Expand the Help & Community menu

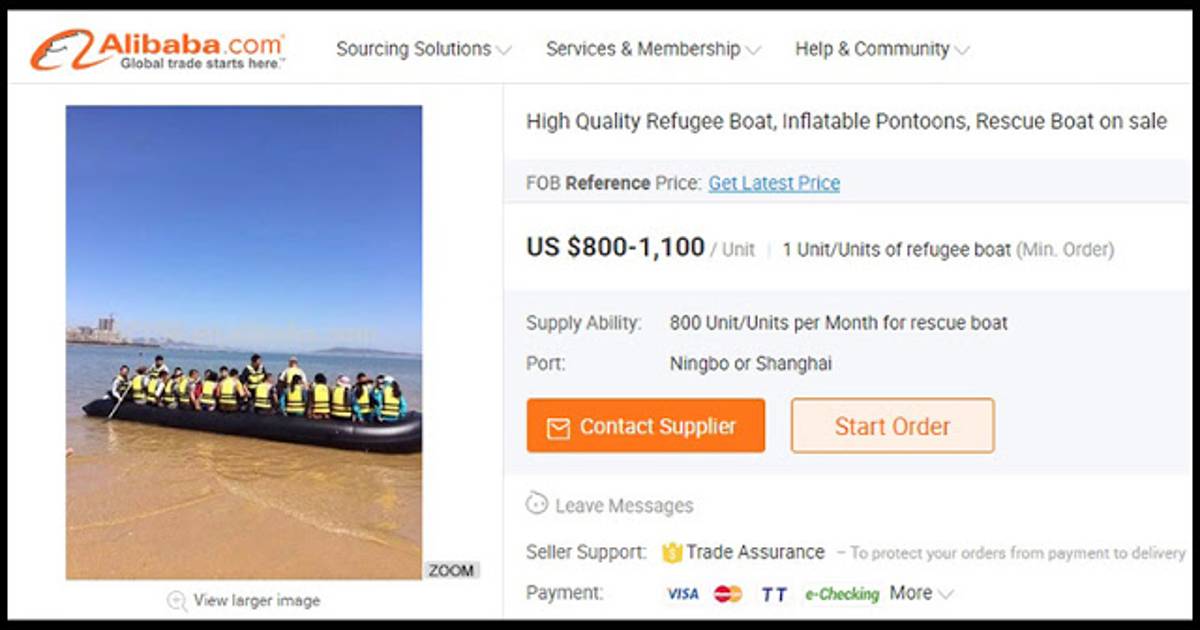pos(881,49)
